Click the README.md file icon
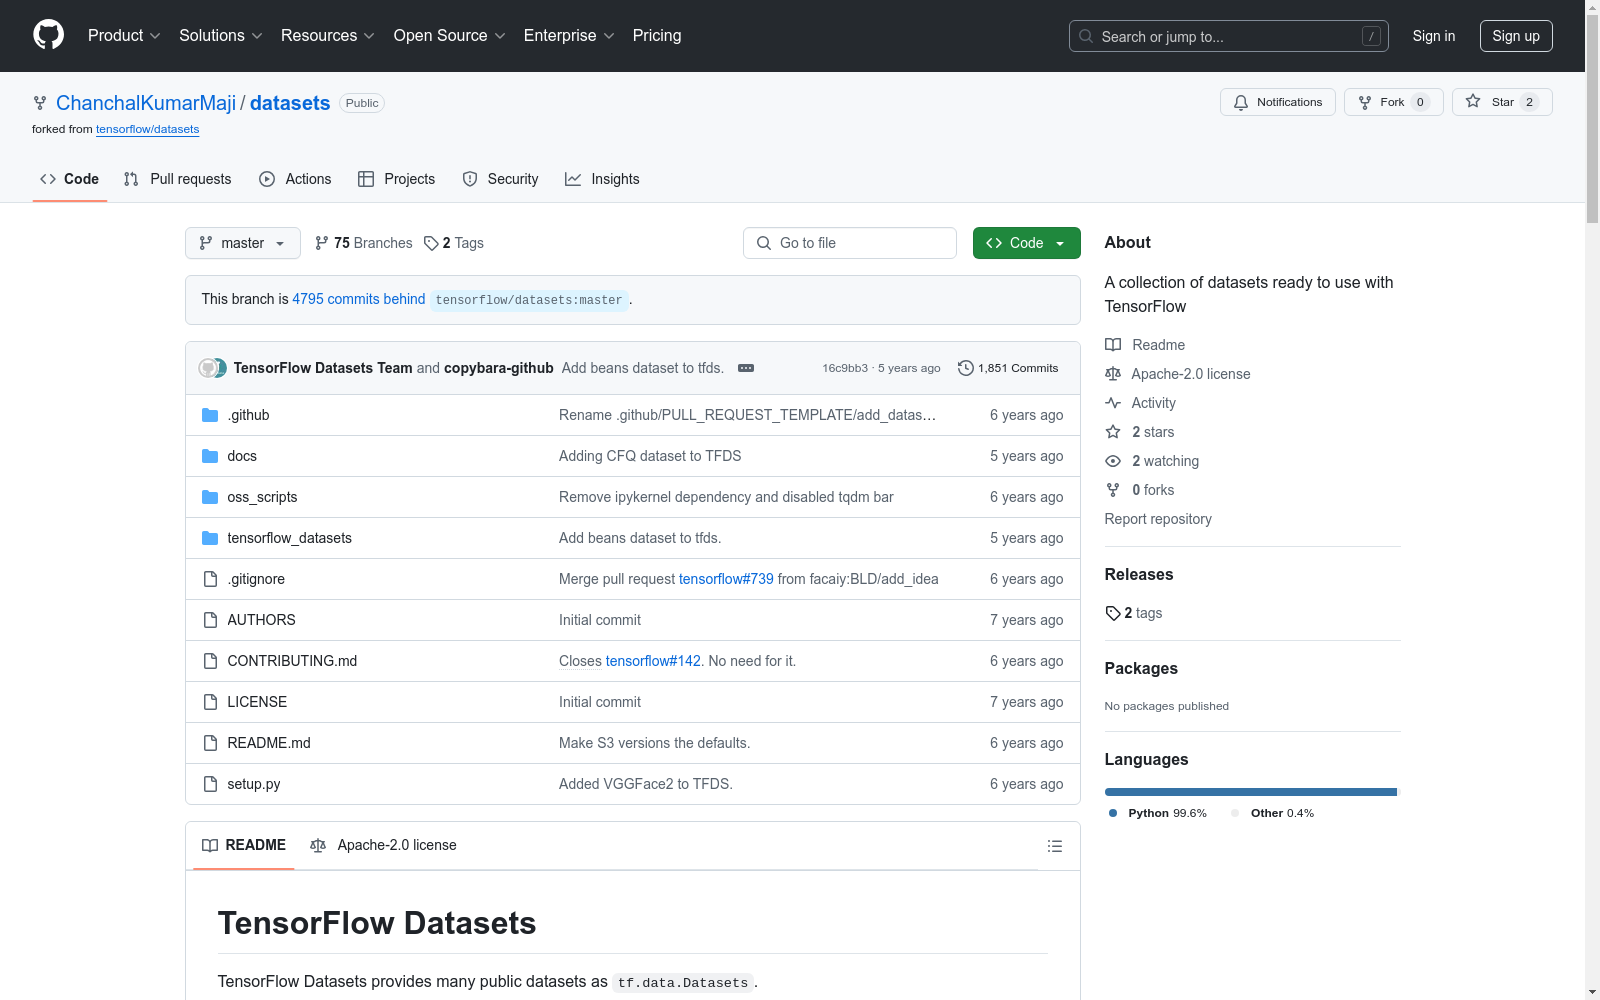The height and width of the screenshot is (1000, 1600). point(210,743)
